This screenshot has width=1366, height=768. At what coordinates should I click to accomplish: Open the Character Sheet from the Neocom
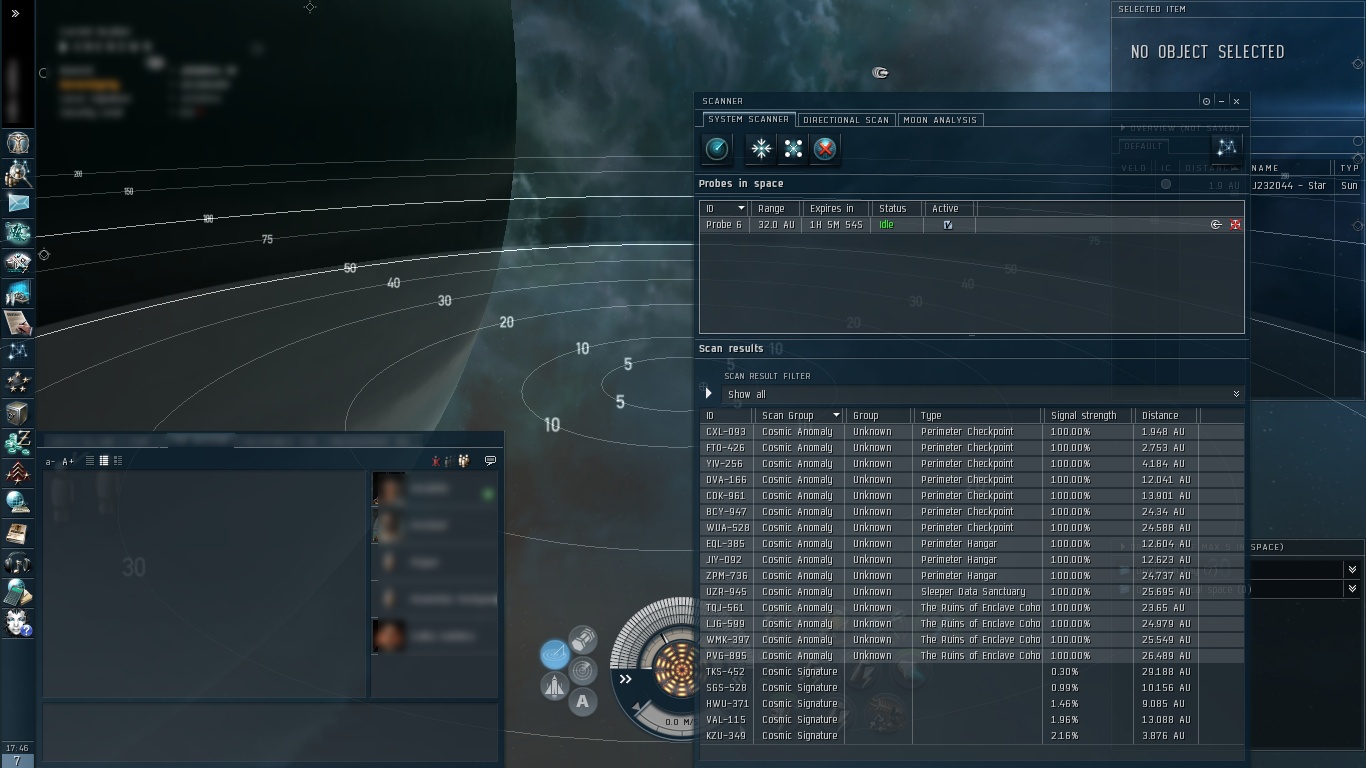tap(17, 143)
